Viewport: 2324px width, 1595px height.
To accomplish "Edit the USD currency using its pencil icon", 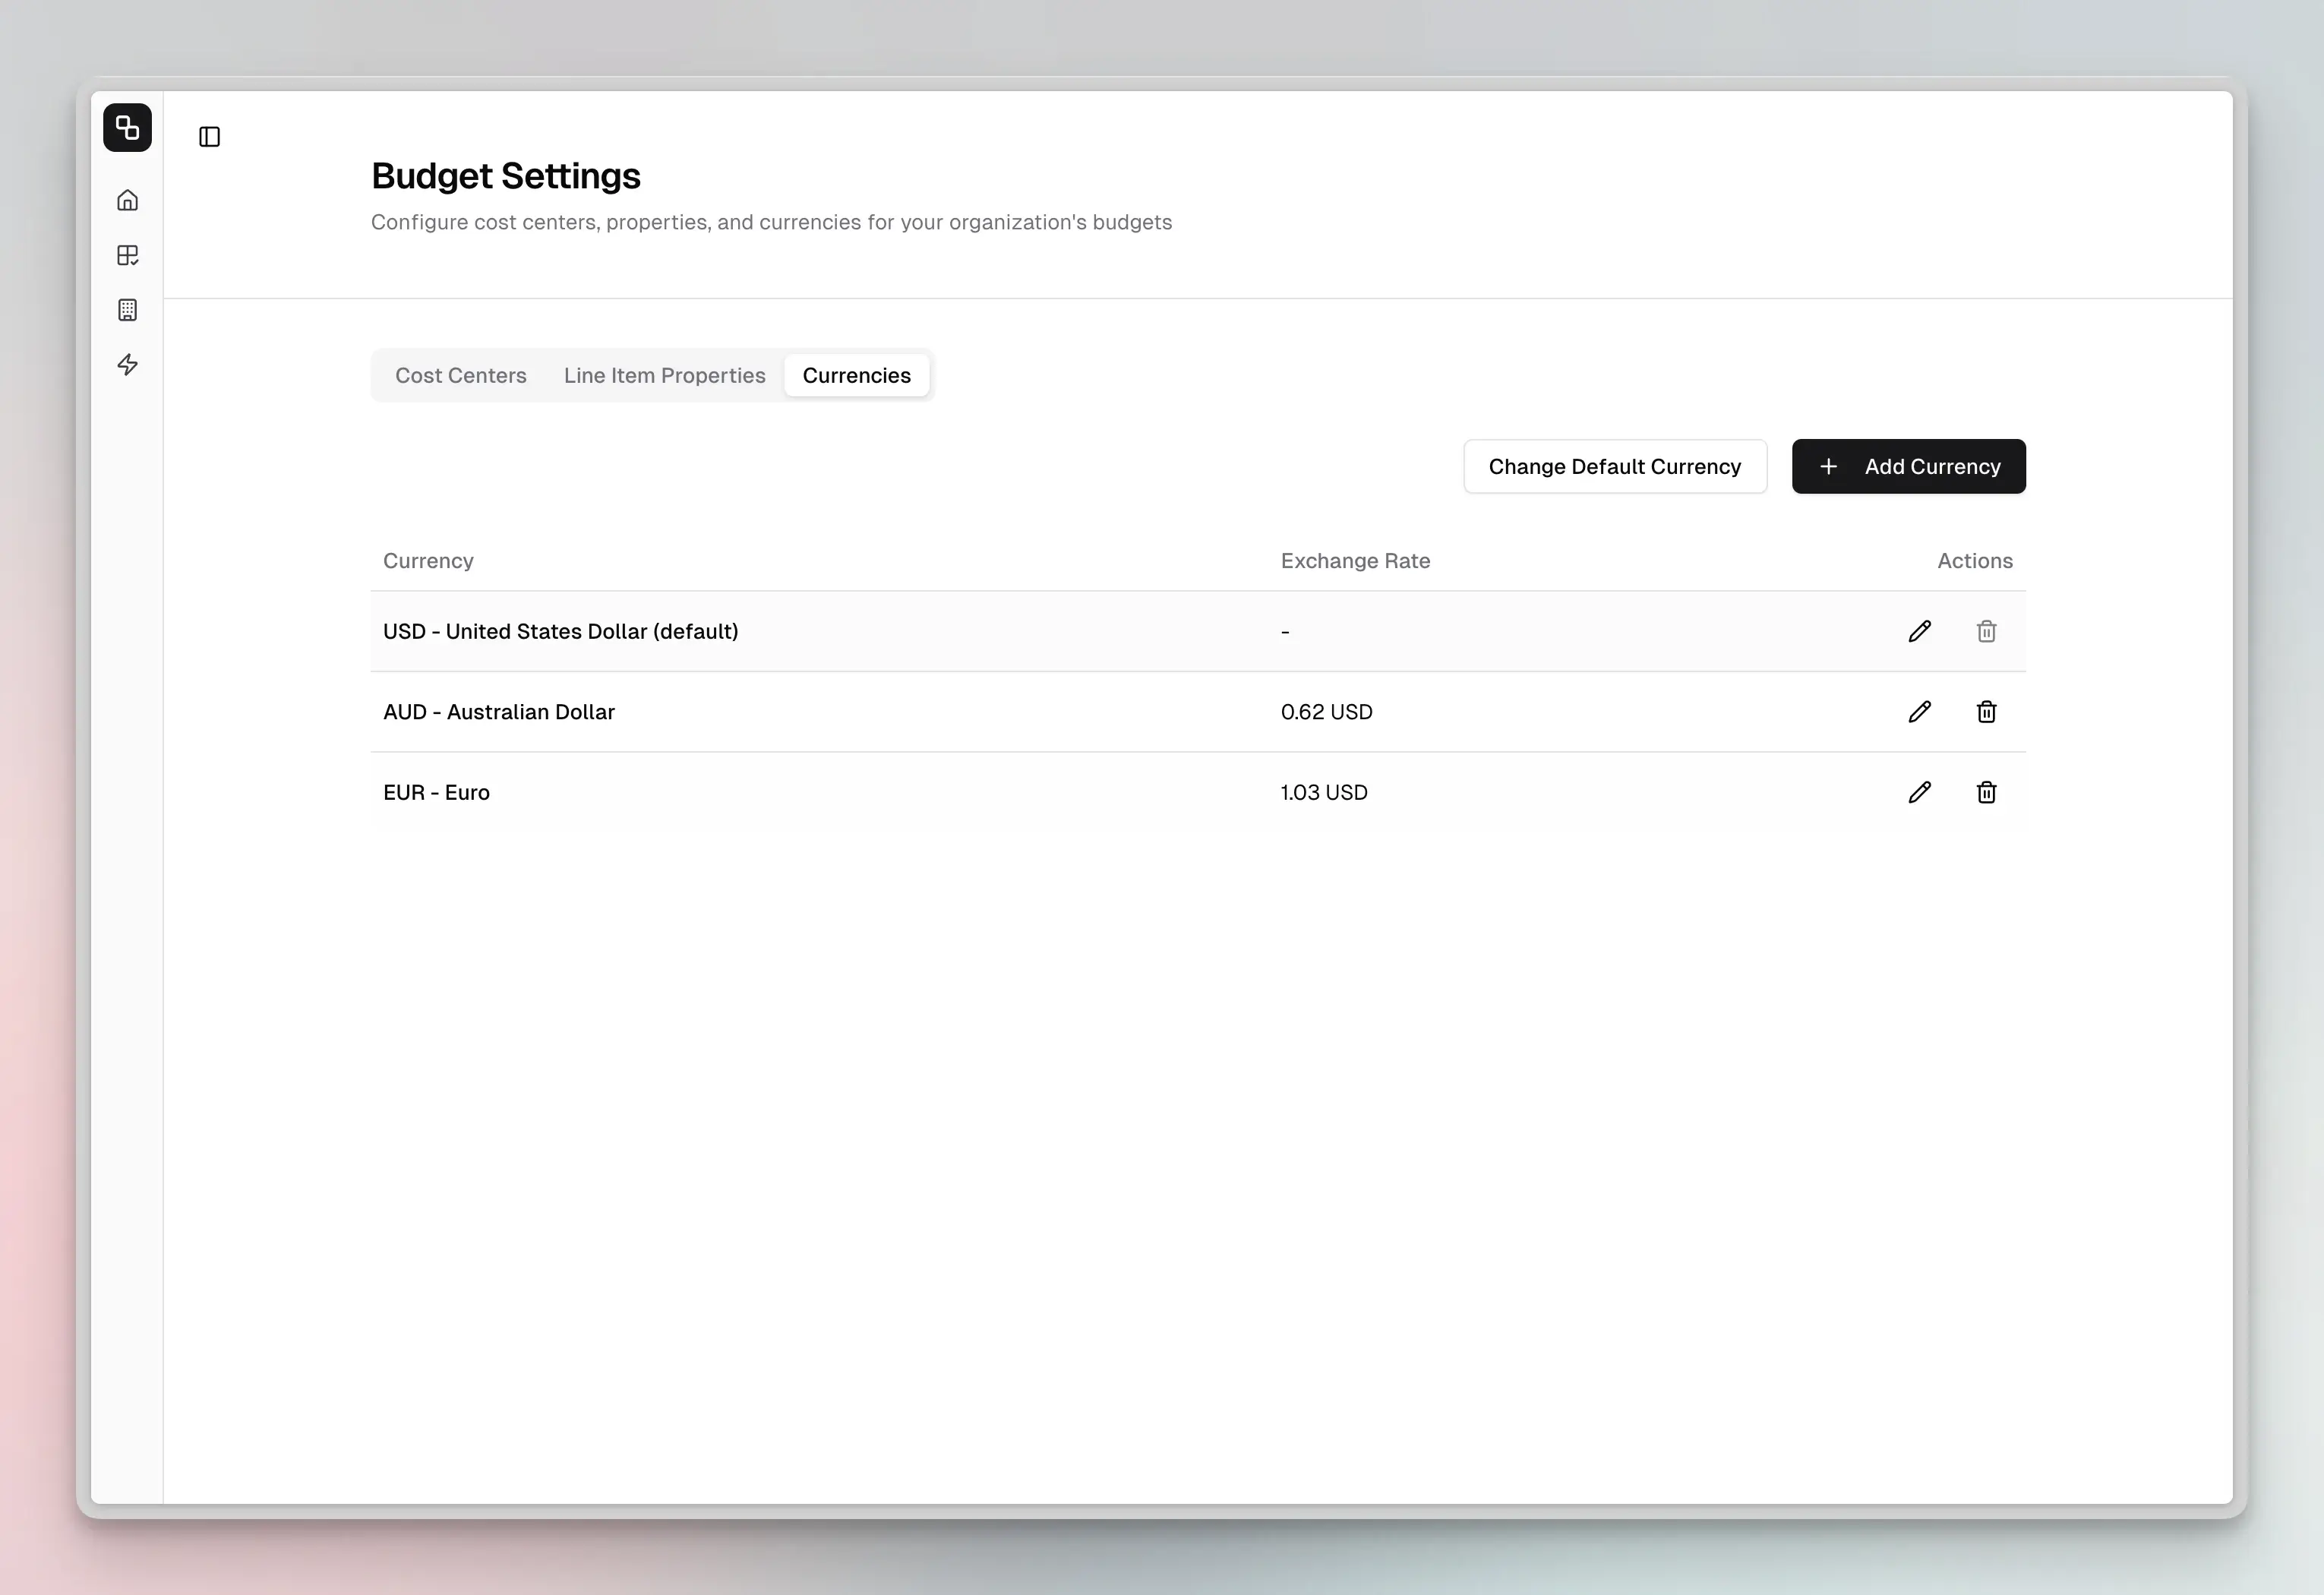I will pos(1919,631).
